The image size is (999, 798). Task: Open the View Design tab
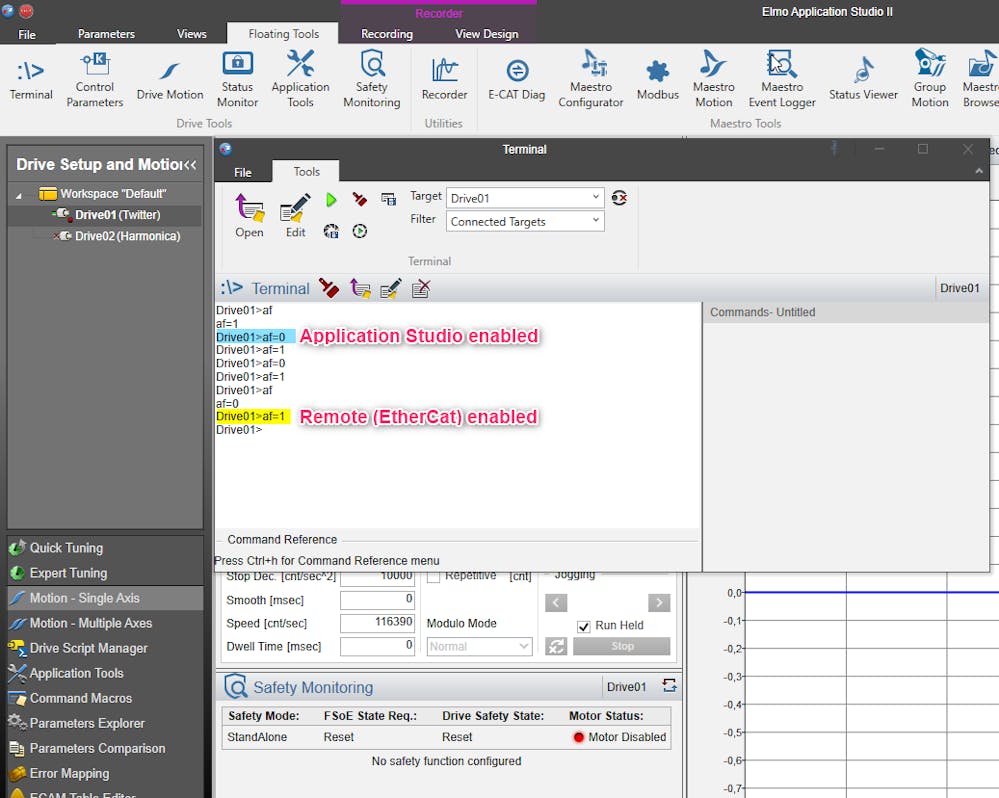pos(487,34)
